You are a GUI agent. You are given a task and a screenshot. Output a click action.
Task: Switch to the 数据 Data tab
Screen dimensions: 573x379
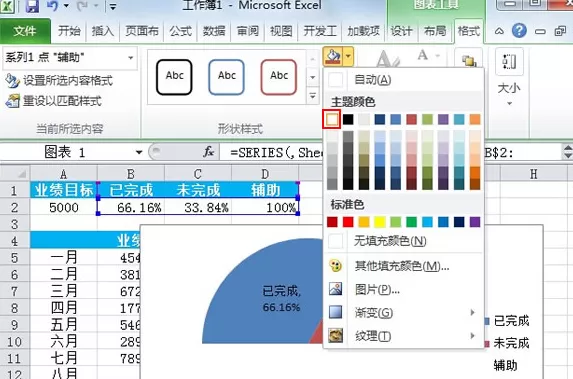click(214, 31)
